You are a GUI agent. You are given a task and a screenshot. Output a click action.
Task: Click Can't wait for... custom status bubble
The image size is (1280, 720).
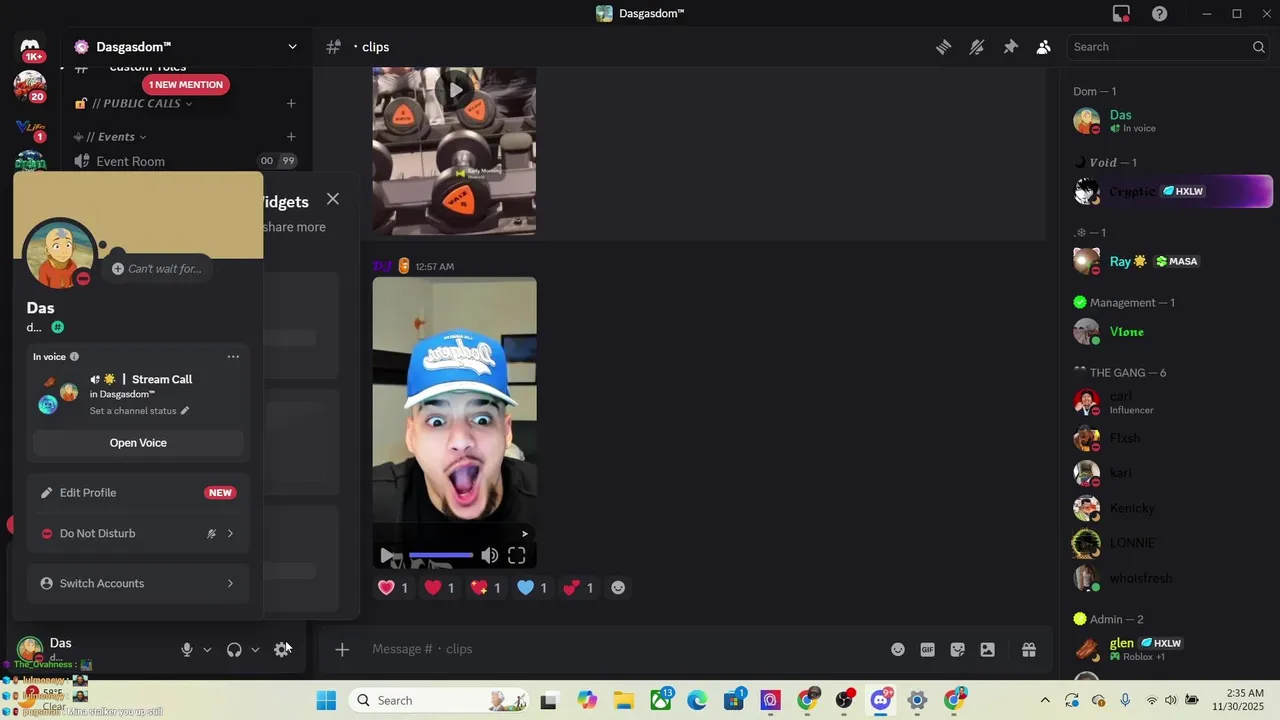click(156, 268)
